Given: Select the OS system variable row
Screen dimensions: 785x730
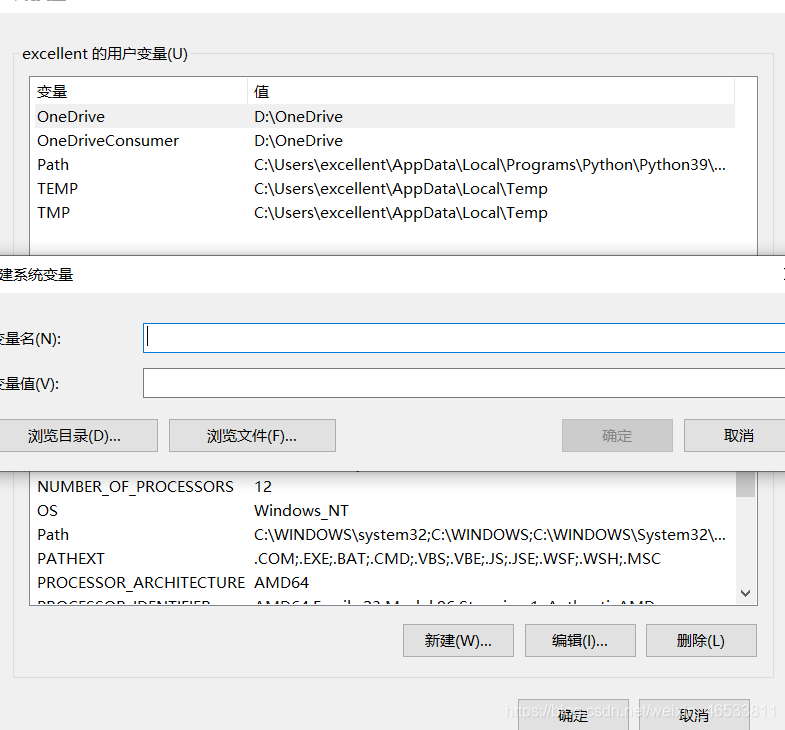Looking at the screenshot, I should (382, 510).
